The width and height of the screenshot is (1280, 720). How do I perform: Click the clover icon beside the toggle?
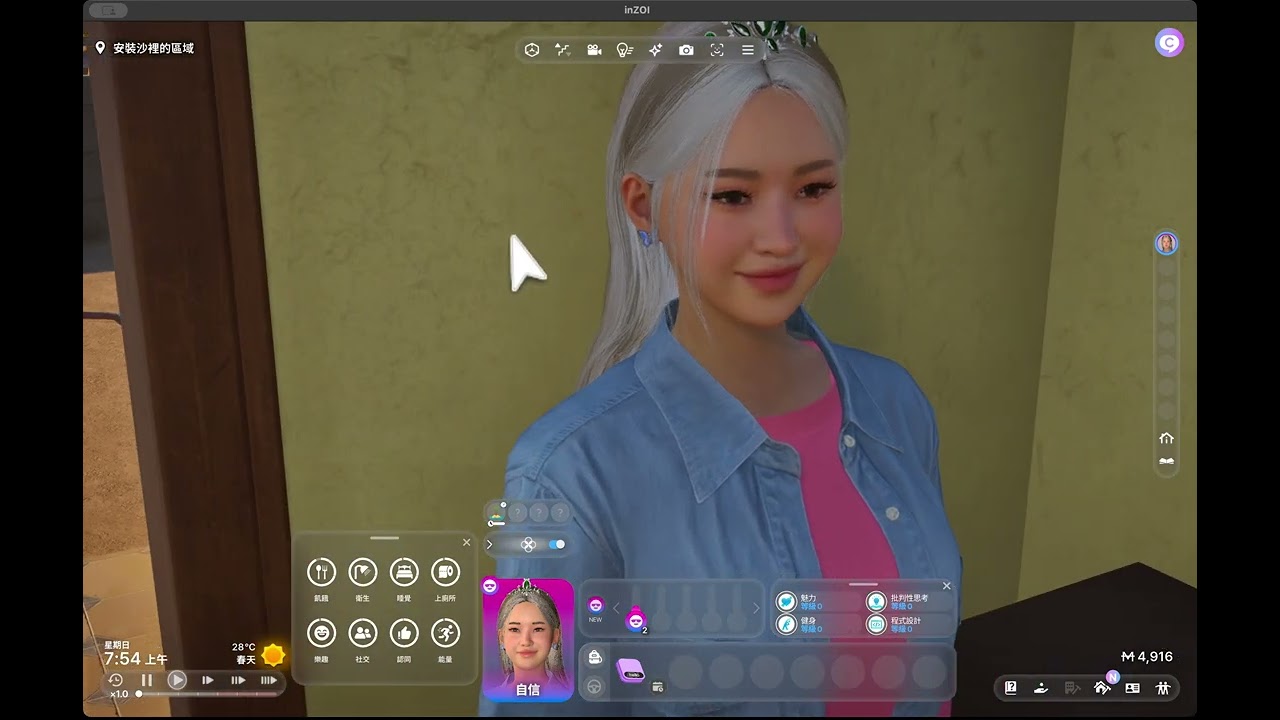point(528,544)
